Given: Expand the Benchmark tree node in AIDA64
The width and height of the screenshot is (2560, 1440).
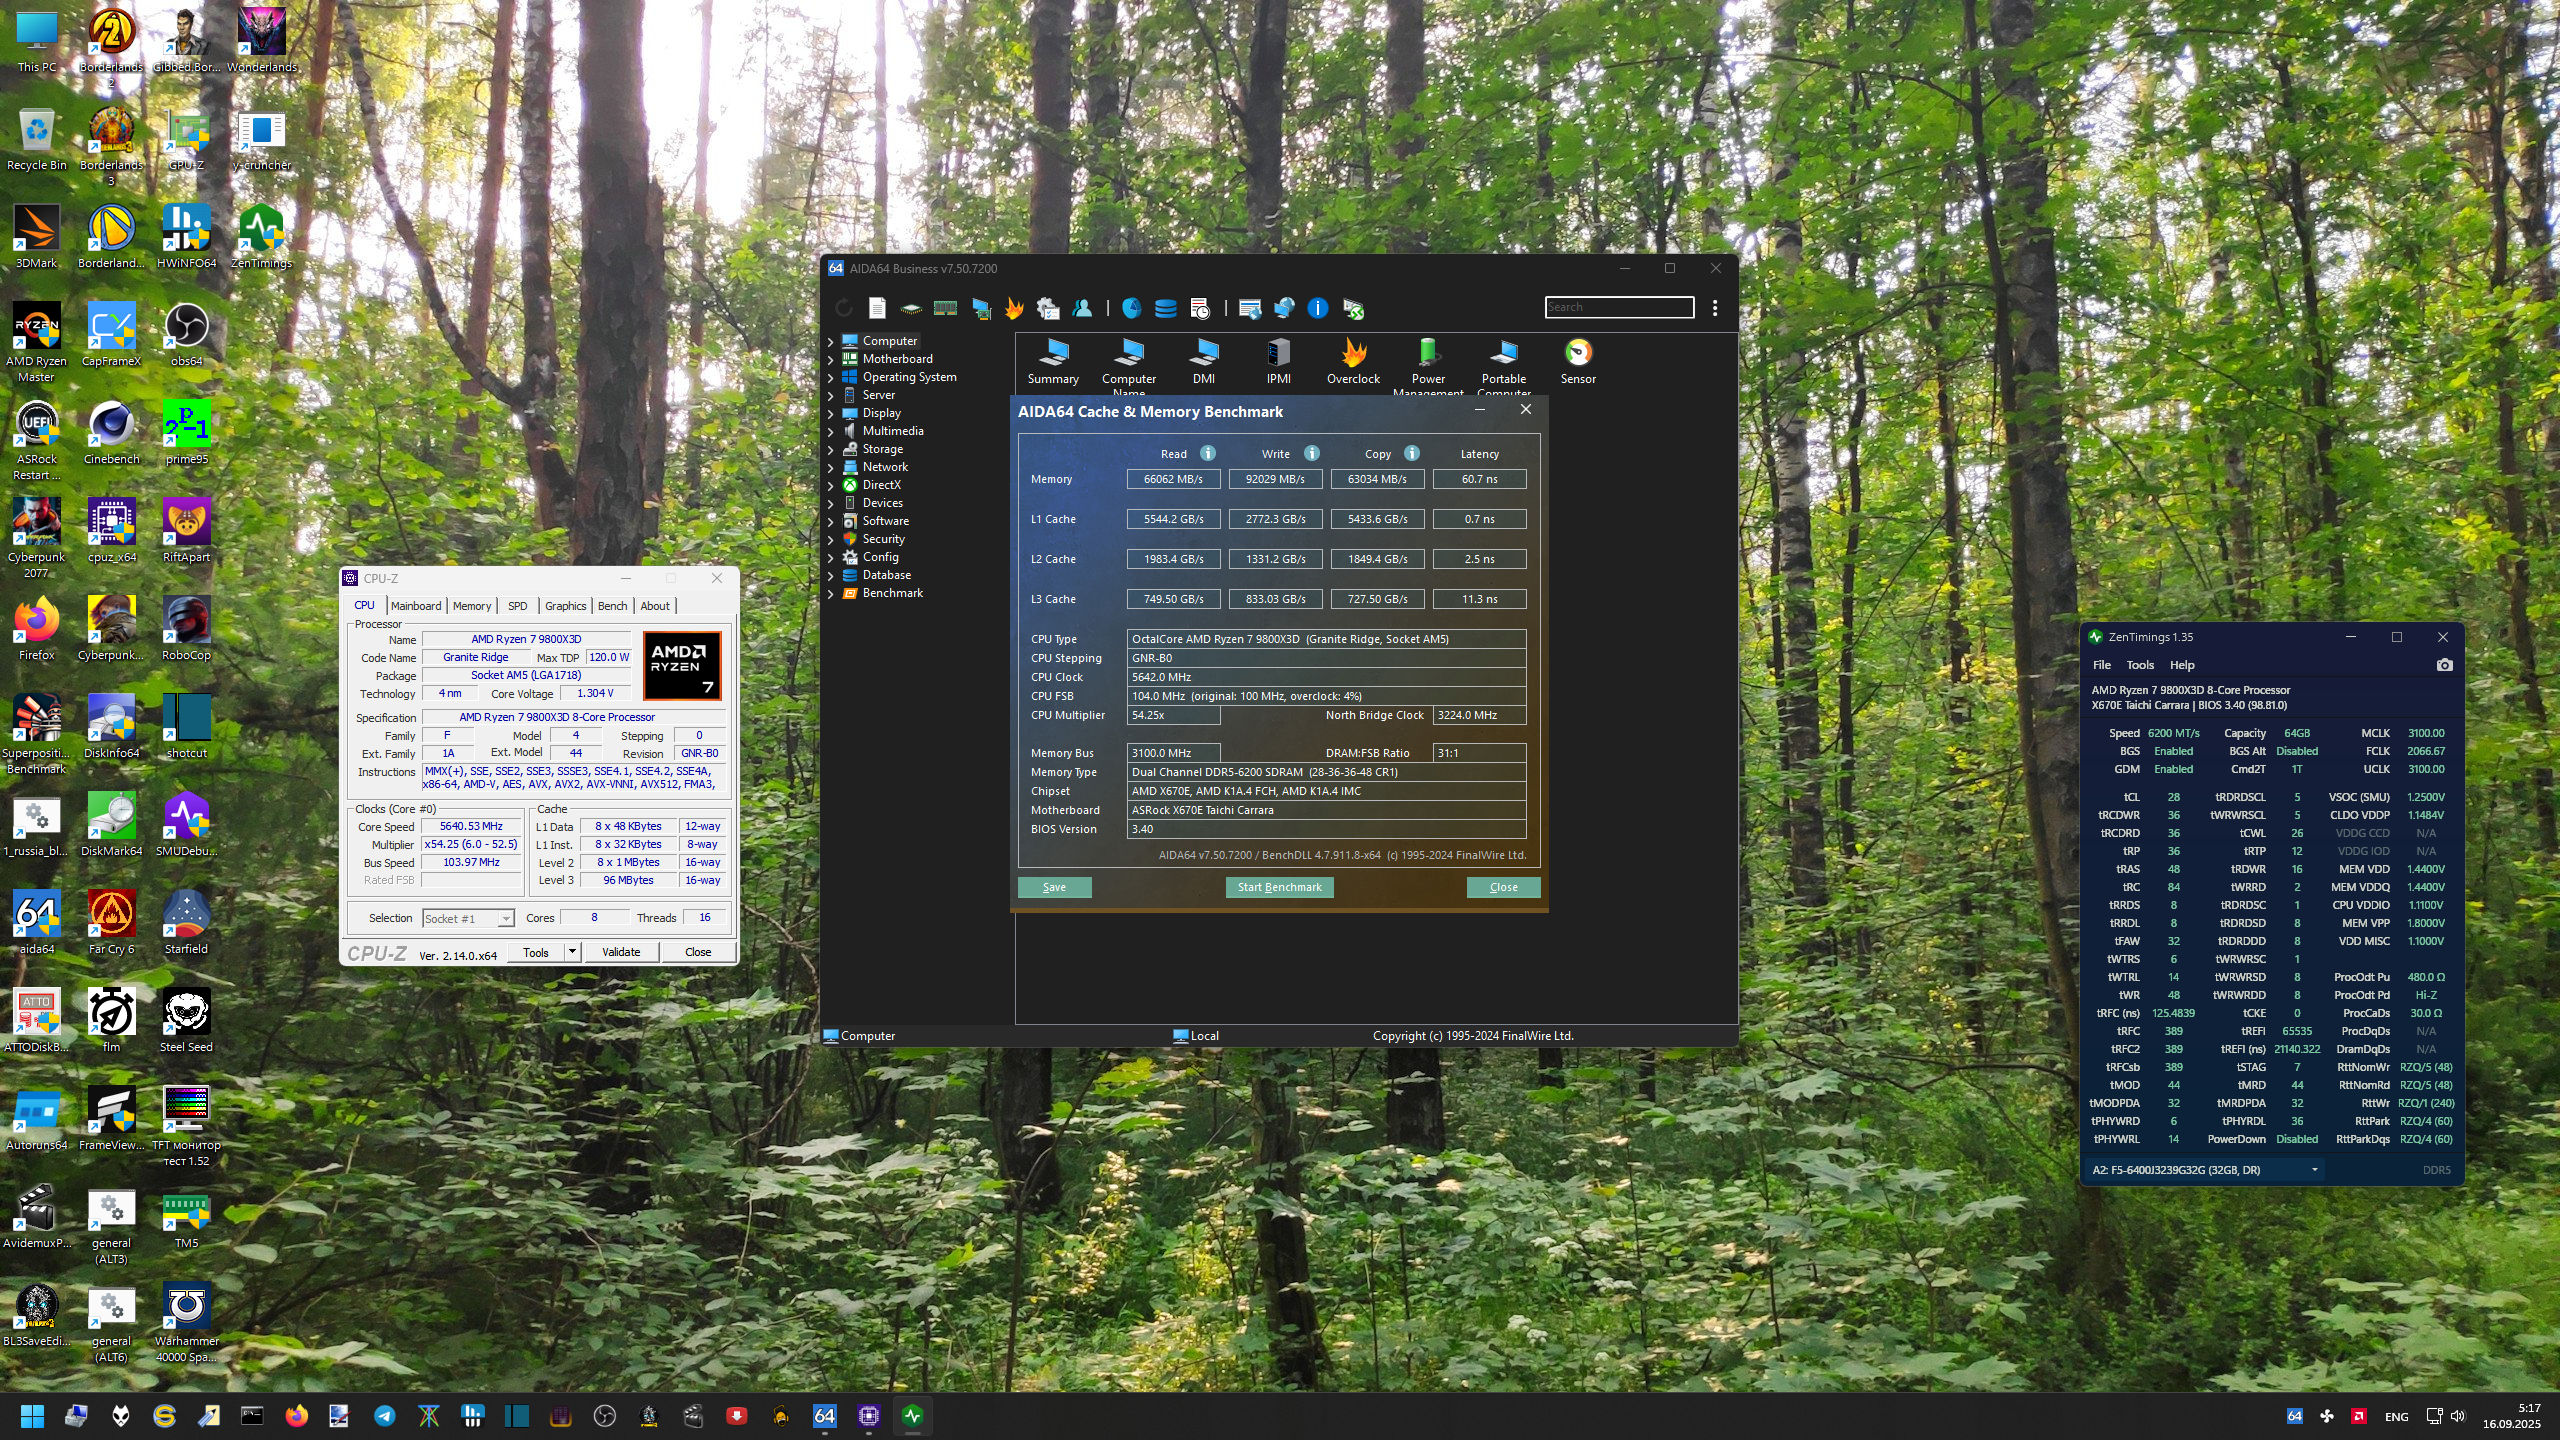Looking at the screenshot, I should (x=830, y=593).
